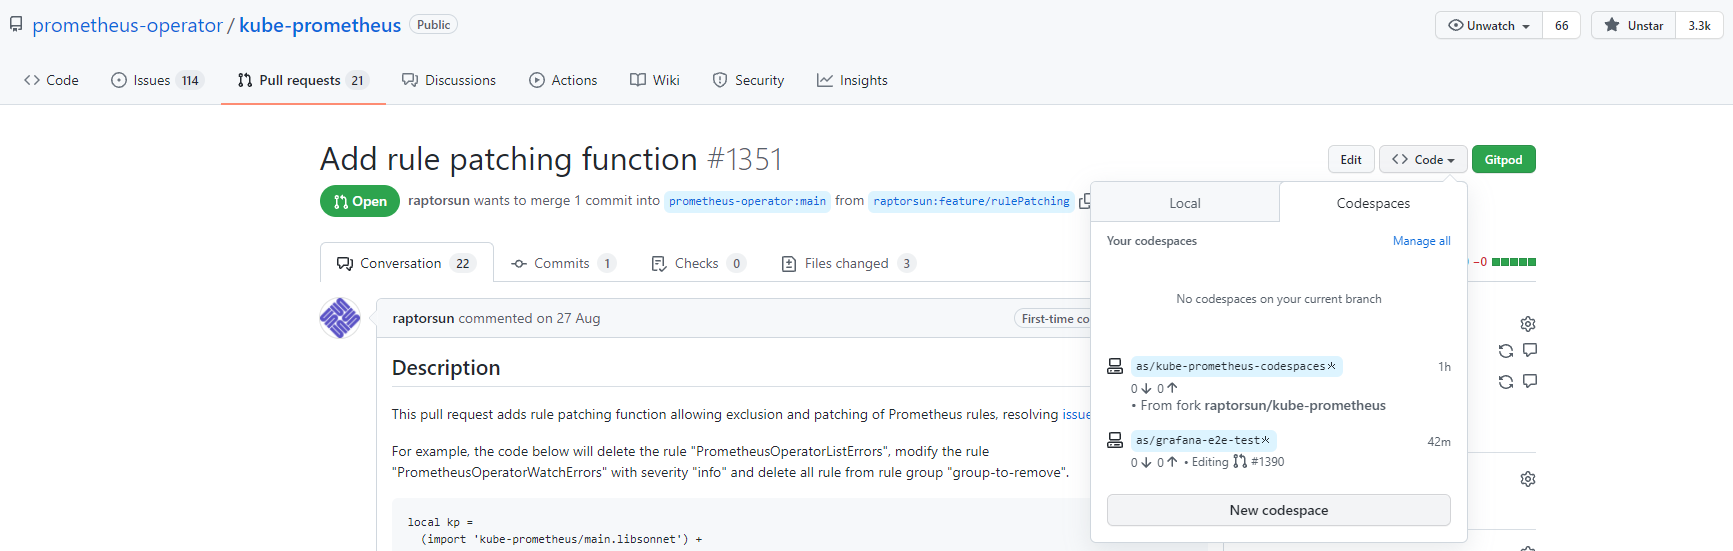Click the gear icon beside reviewers section
Screen dimensions: 1733x551
point(1528,324)
